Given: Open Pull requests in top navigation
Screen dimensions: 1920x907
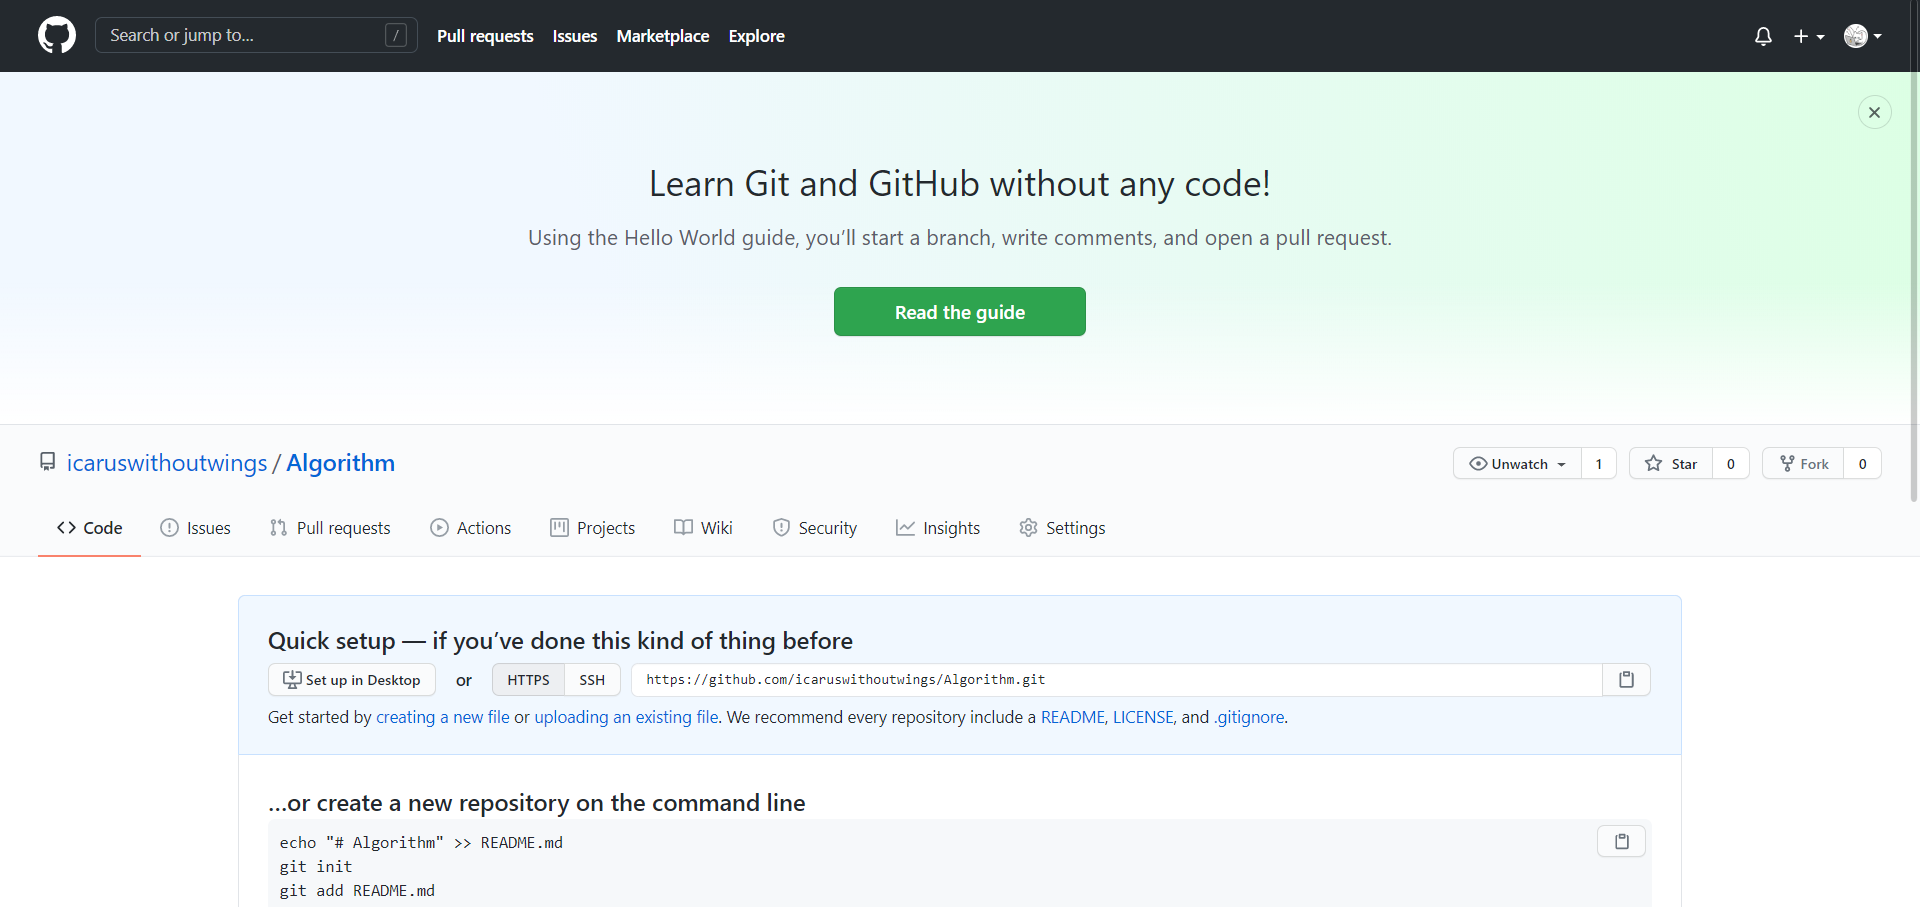Looking at the screenshot, I should [485, 36].
